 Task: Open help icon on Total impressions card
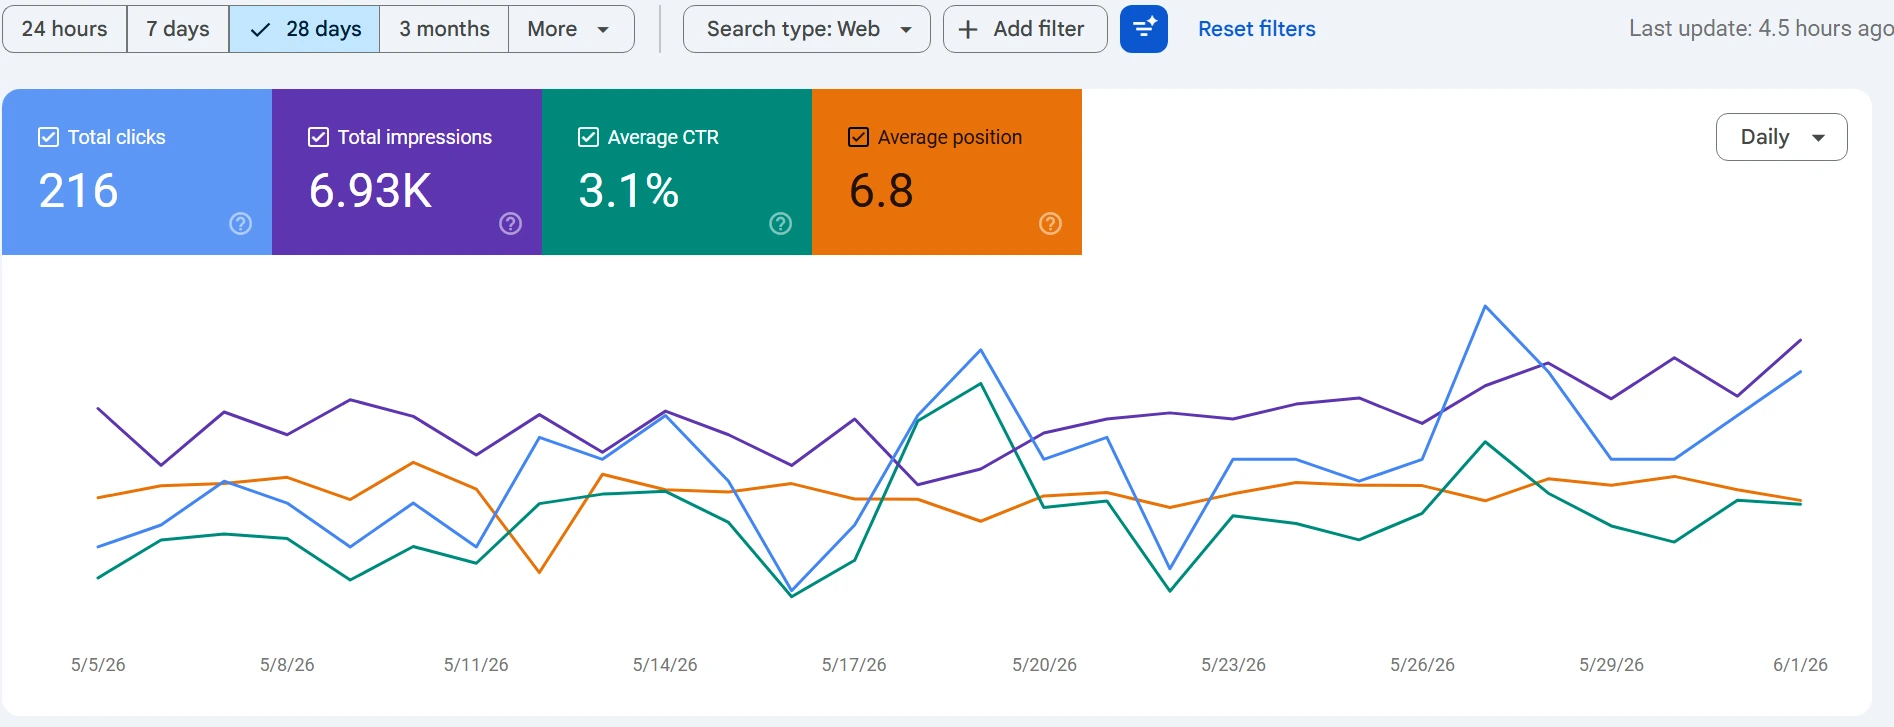tap(510, 223)
